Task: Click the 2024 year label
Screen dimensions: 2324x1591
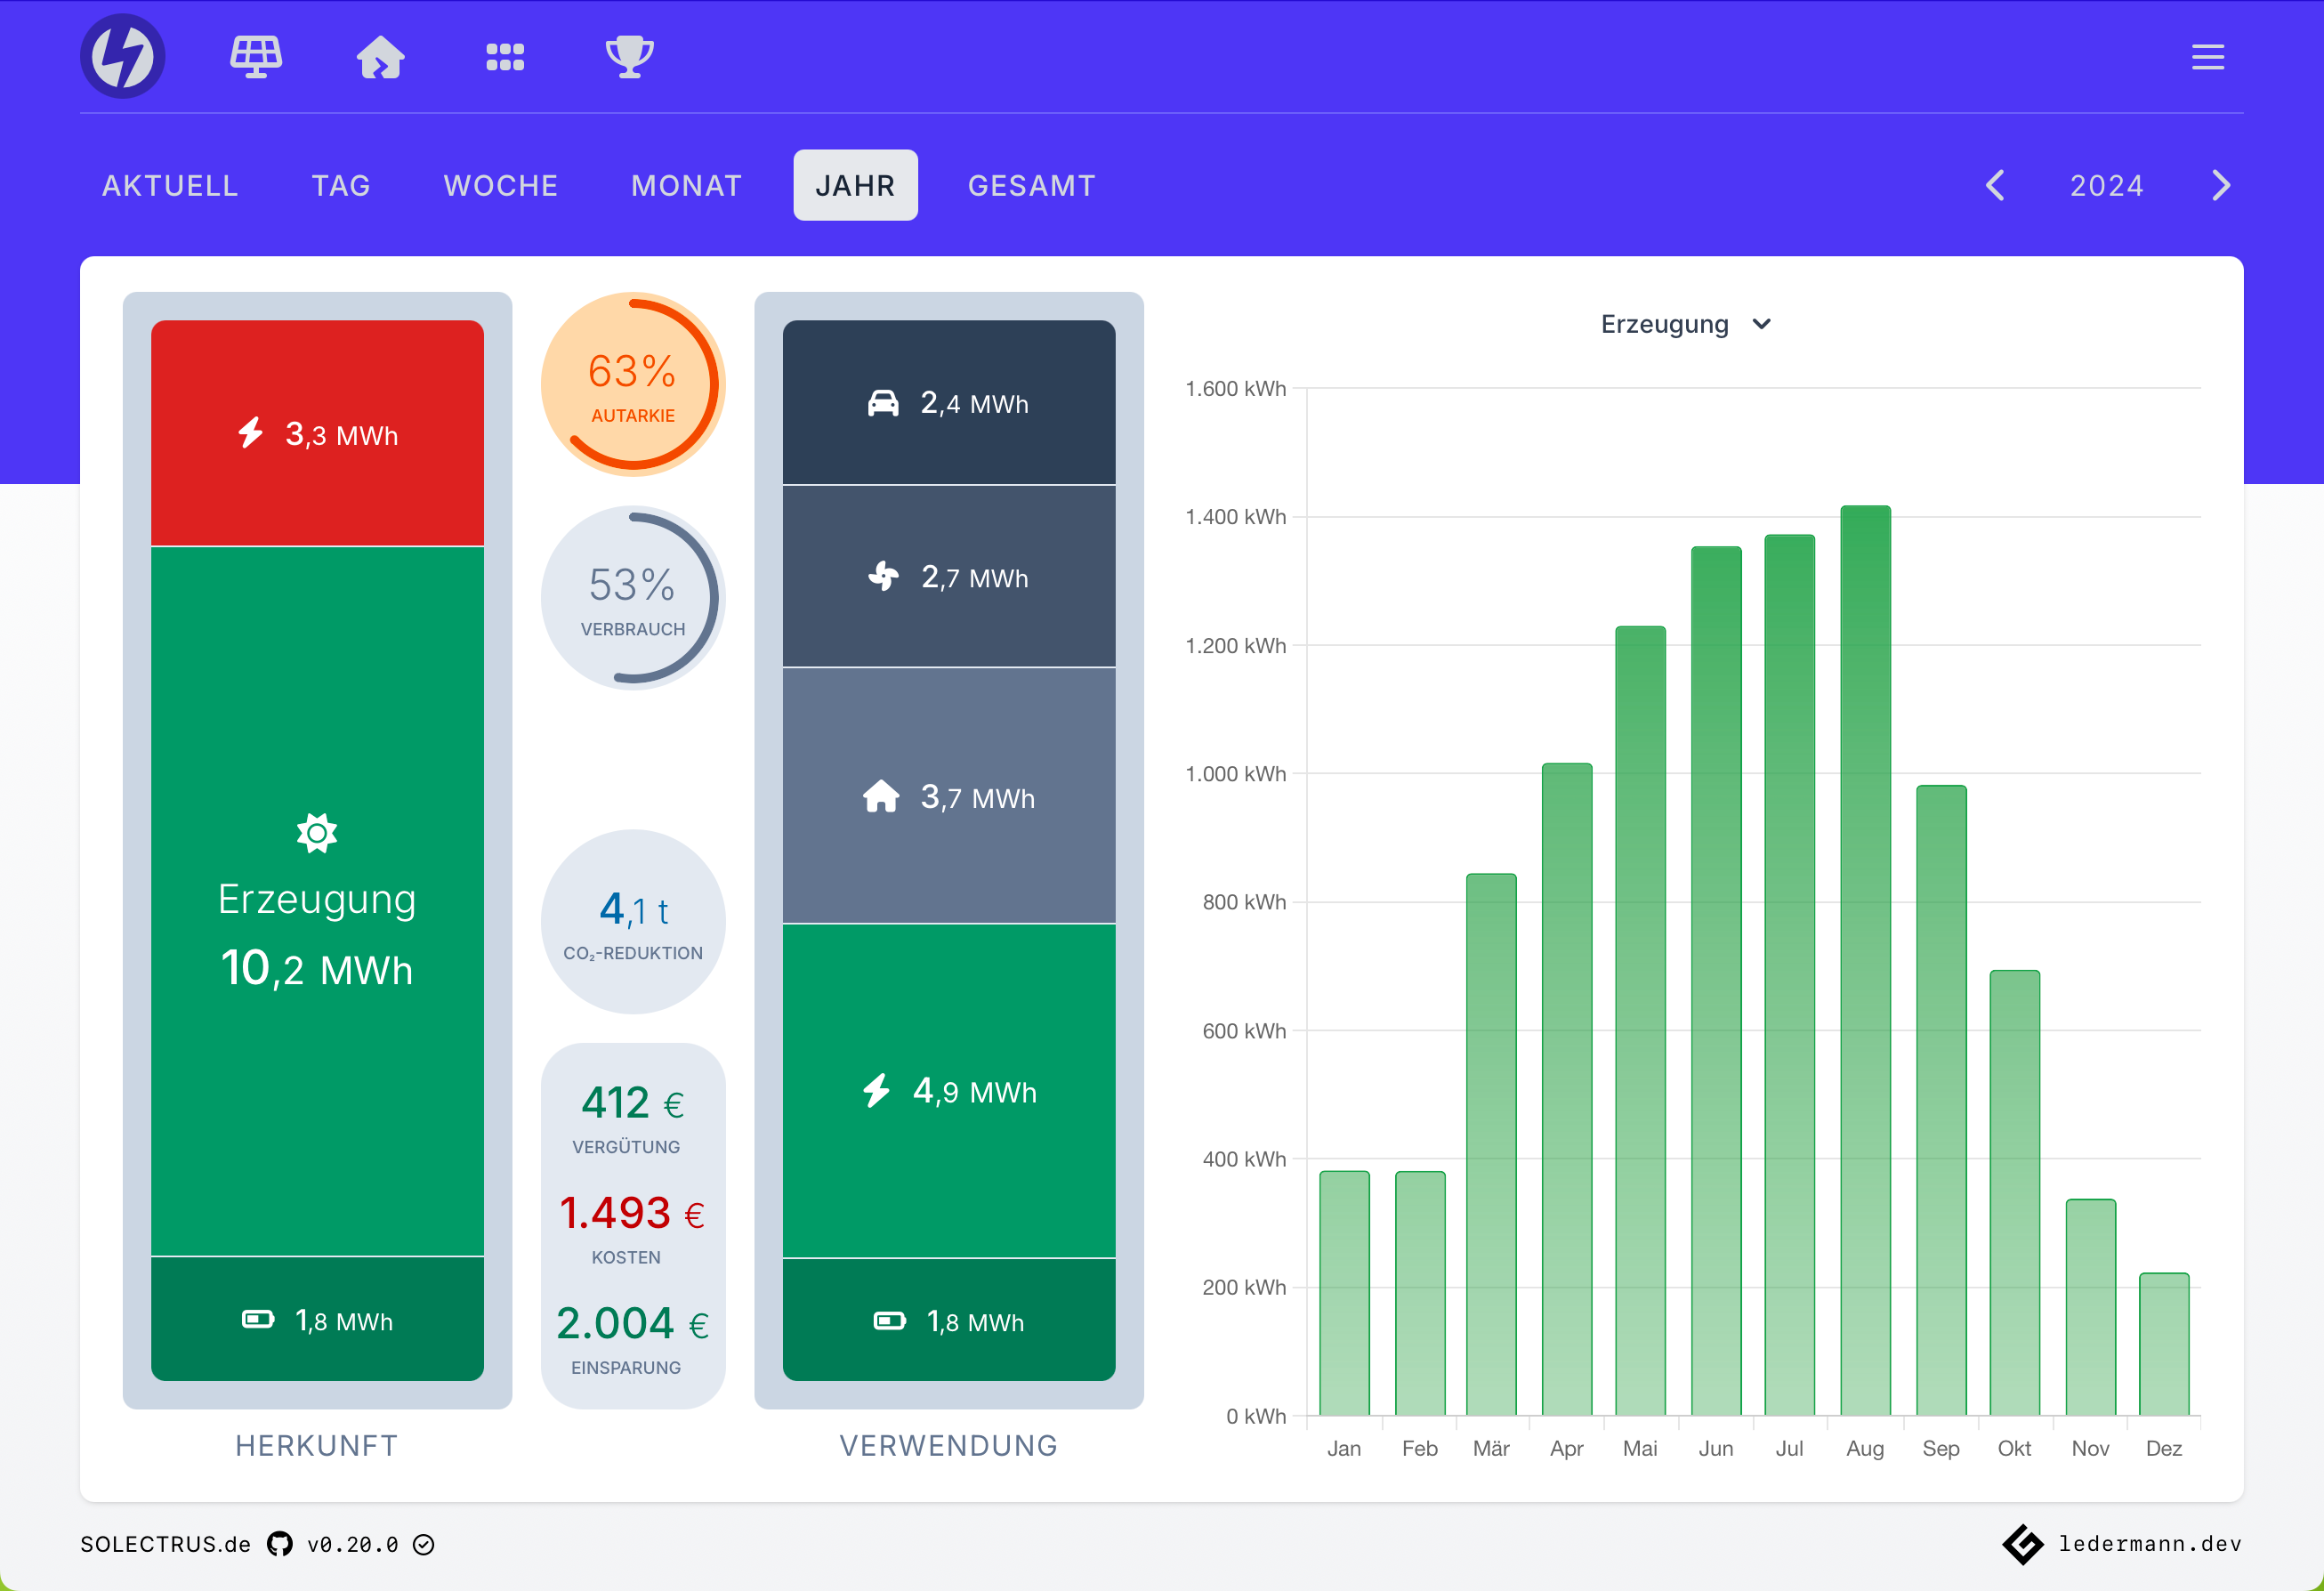Action: point(2107,185)
